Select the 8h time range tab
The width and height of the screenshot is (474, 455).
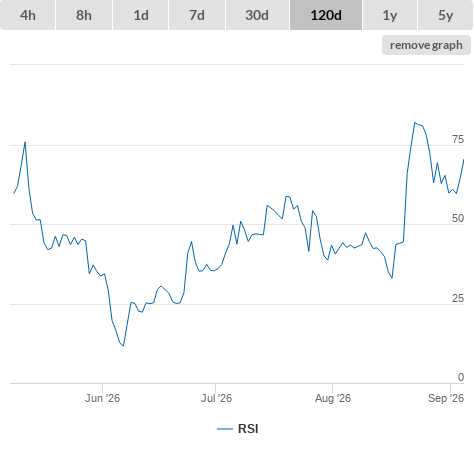(x=84, y=15)
